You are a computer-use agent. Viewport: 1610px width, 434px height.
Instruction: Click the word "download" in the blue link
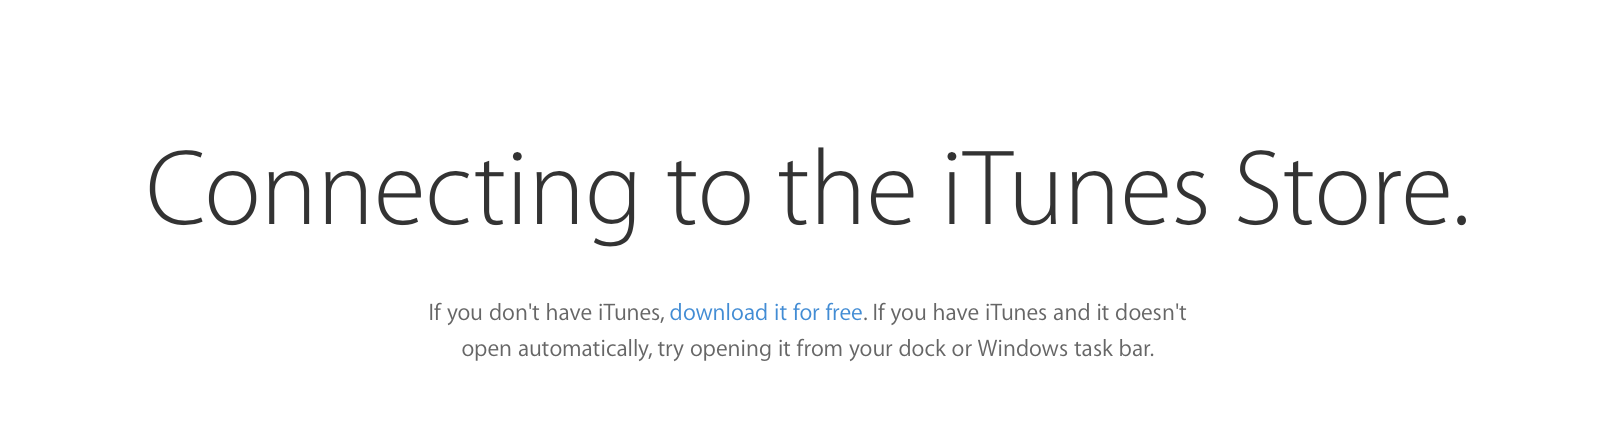coord(719,313)
